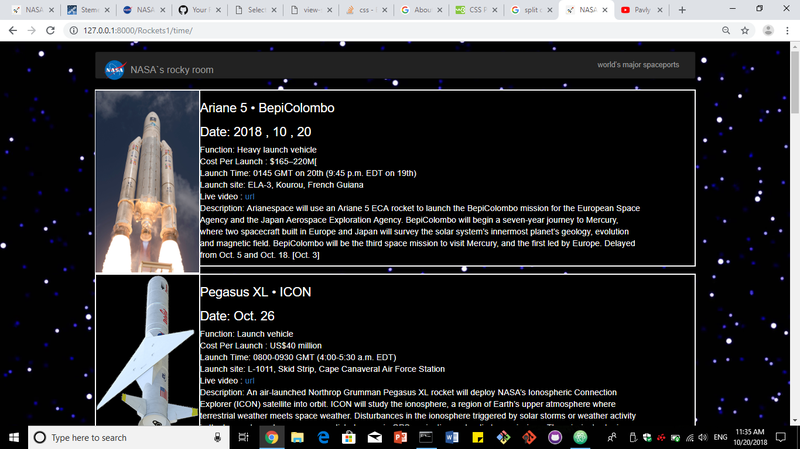Click NASA's rocky room title
The image size is (800, 449).
click(x=171, y=70)
